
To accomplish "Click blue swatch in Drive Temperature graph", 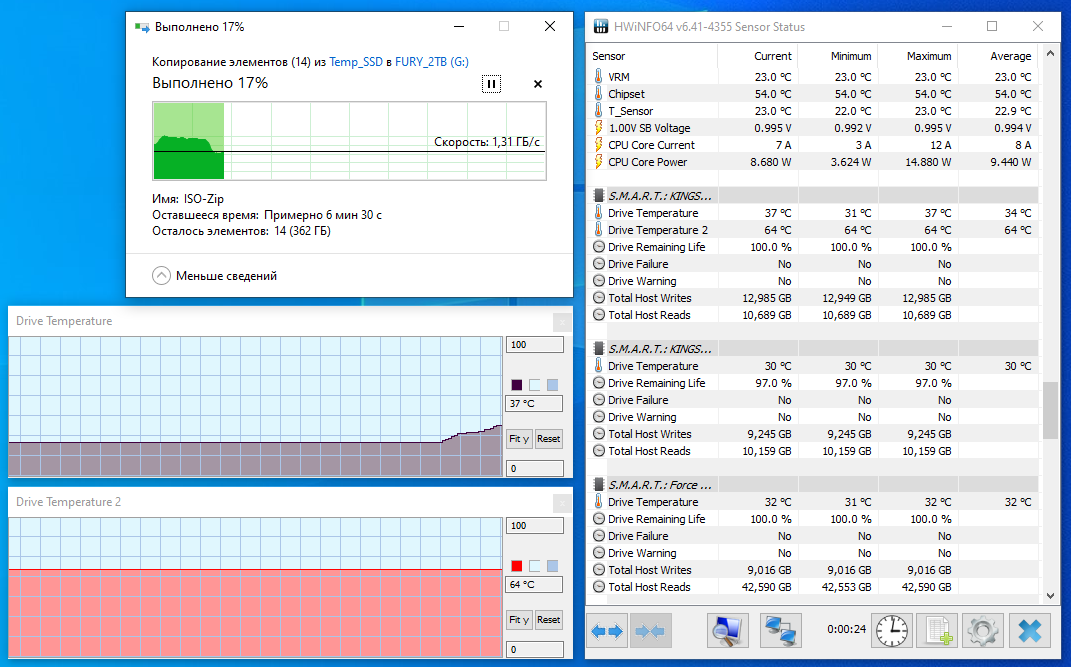I will (x=553, y=385).
